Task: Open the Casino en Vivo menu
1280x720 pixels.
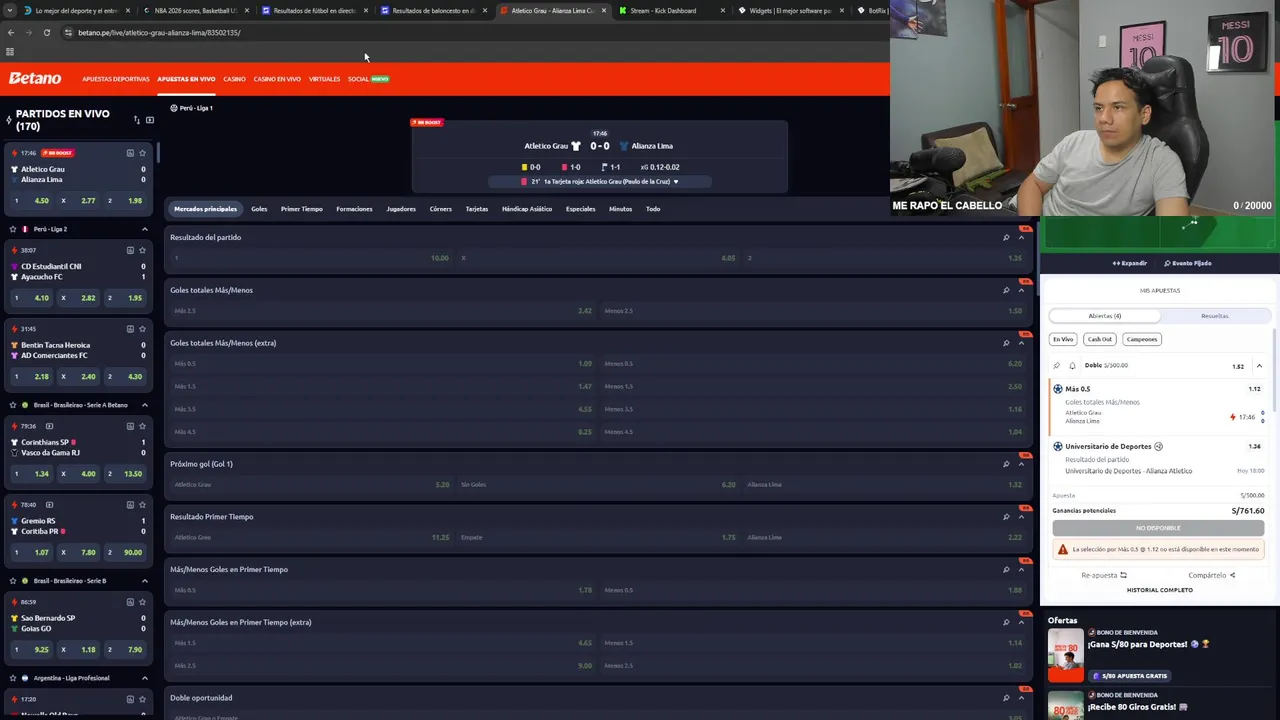Action: click(277, 79)
